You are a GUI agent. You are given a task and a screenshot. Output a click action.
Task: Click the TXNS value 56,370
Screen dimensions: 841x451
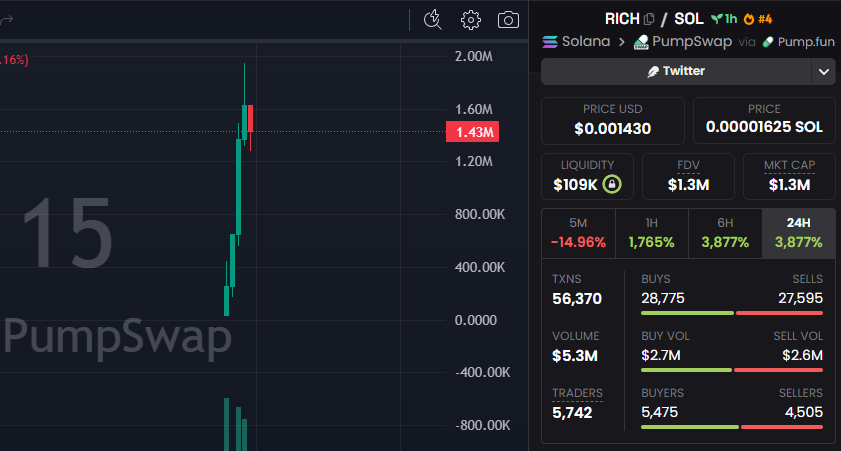[x=577, y=299]
